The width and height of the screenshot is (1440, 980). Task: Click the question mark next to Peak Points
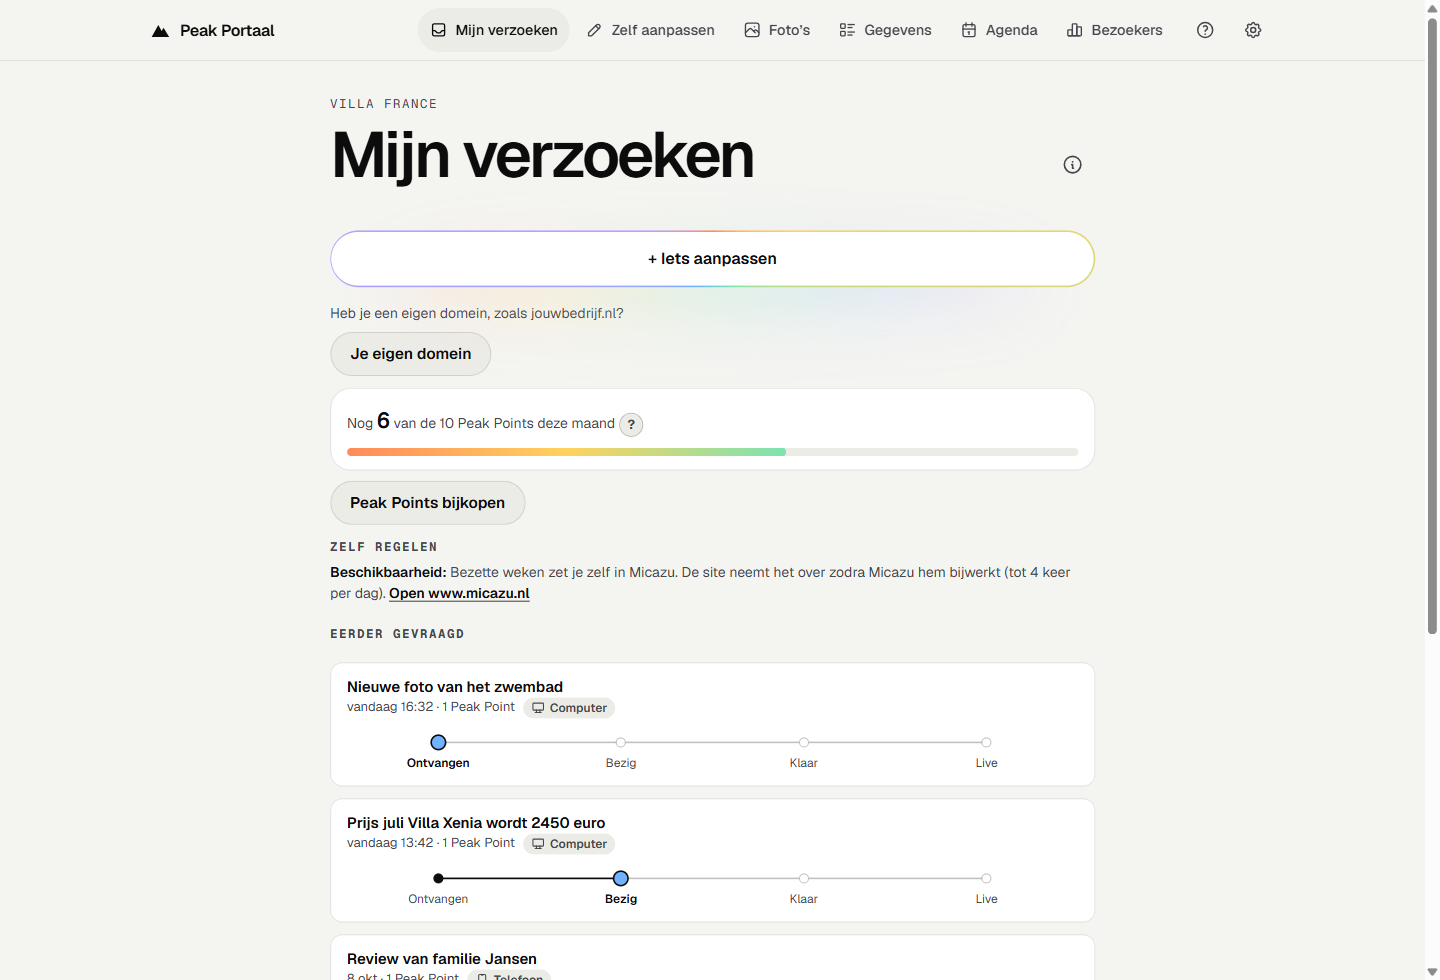pyautogui.click(x=631, y=424)
